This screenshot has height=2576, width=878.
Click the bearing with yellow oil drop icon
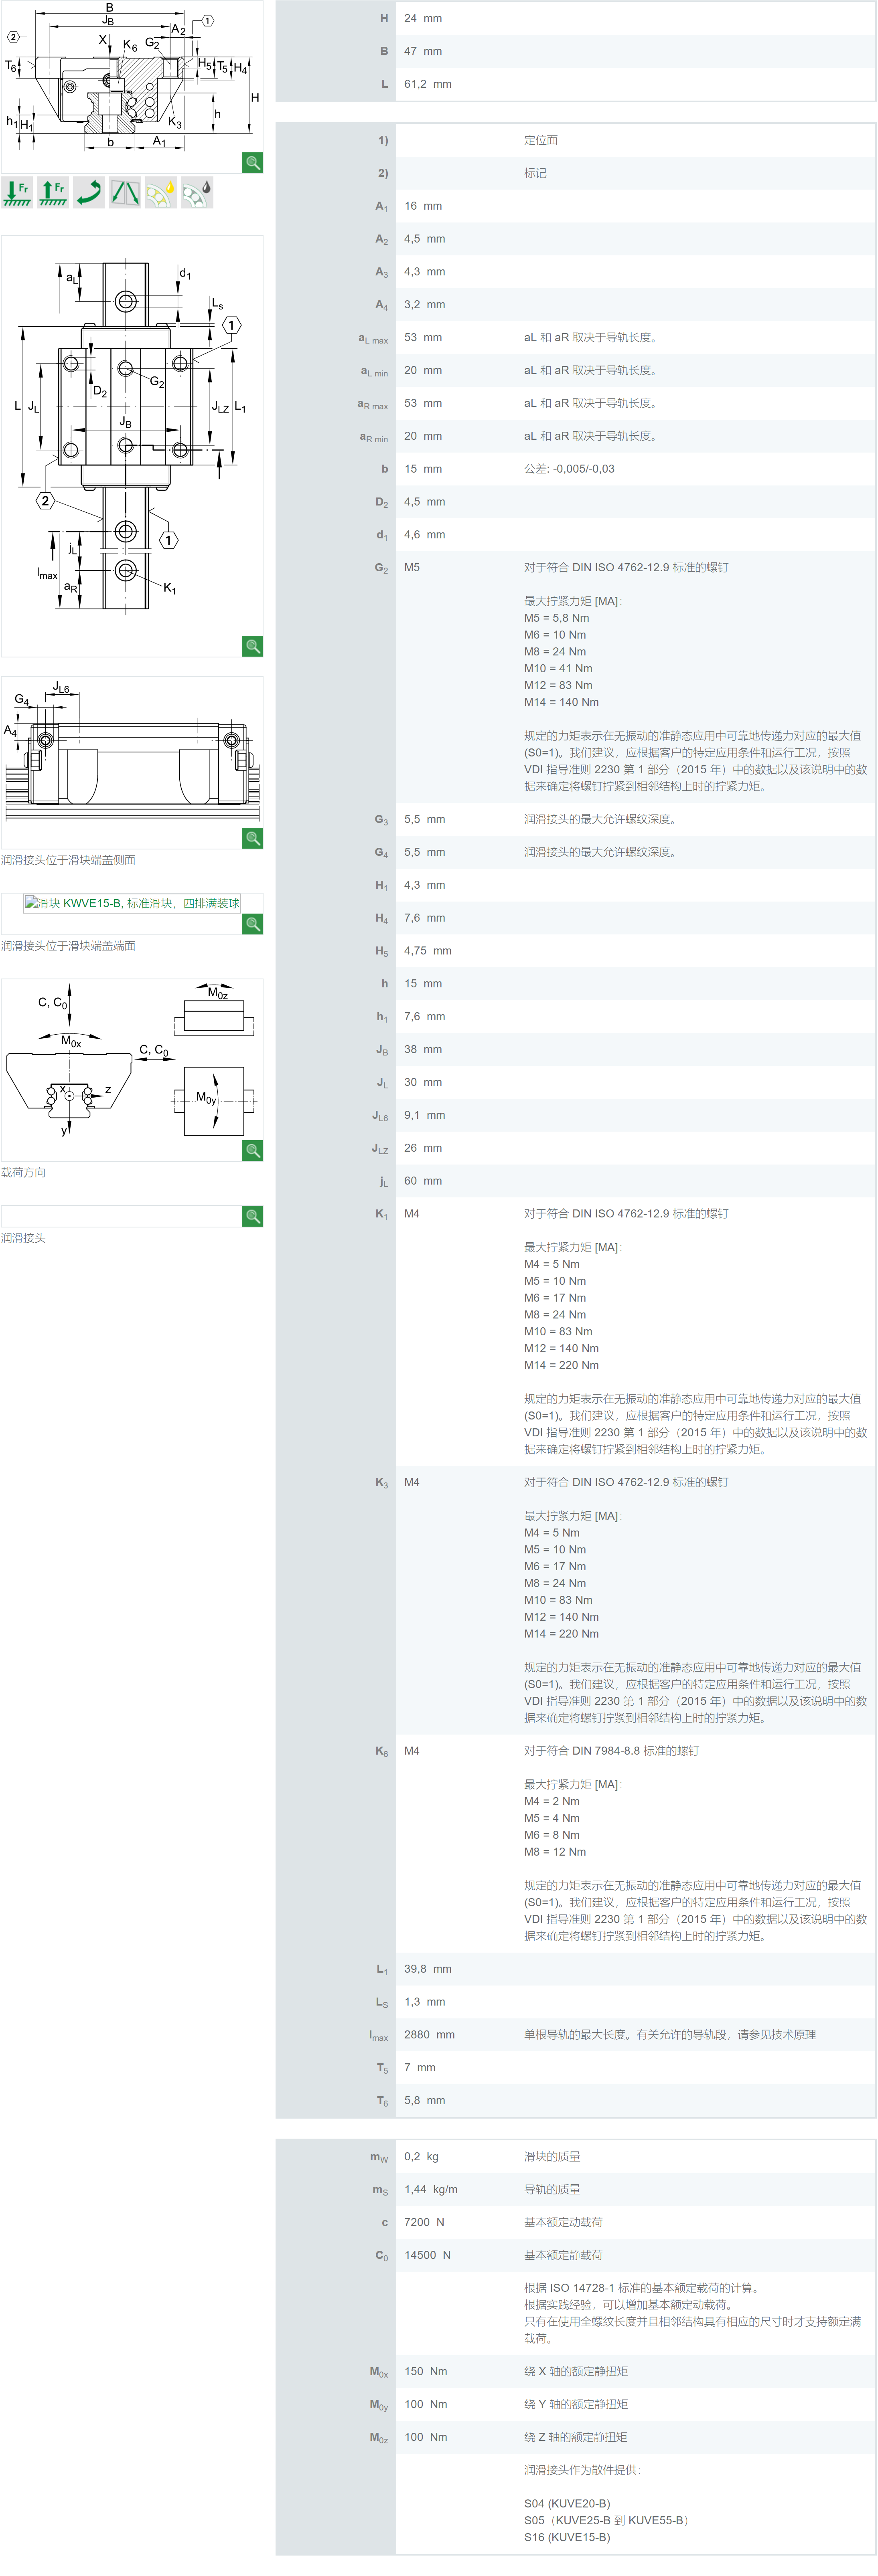[x=161, y=192]
